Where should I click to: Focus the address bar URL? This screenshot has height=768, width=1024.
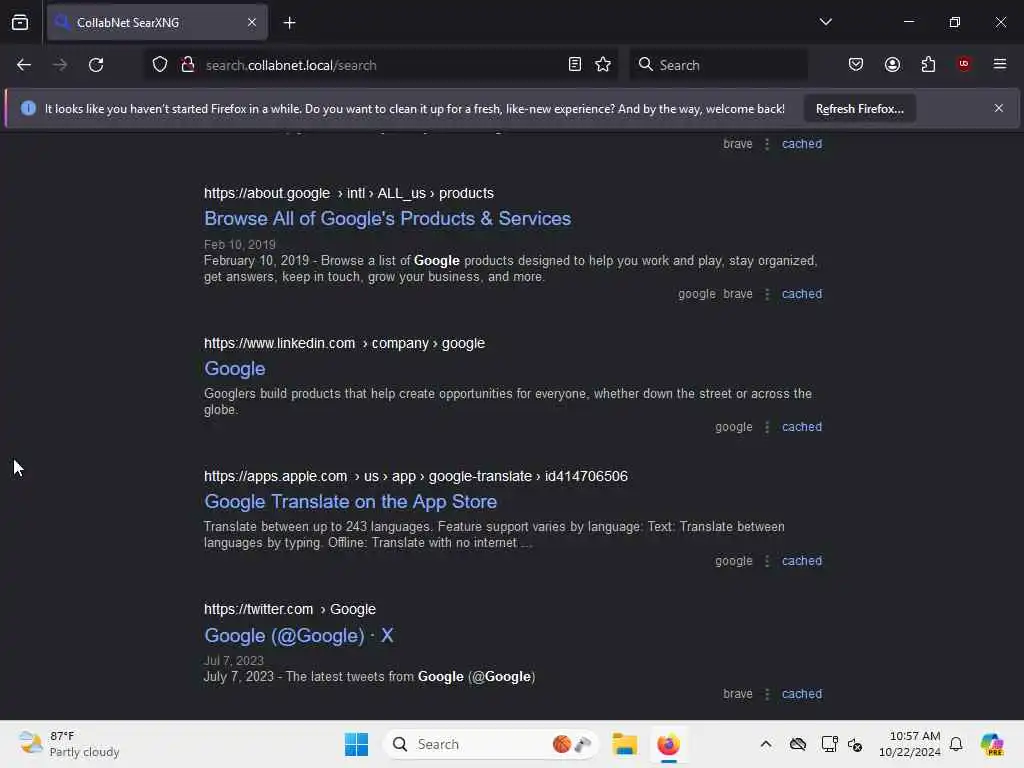click(x=382, y=65)
